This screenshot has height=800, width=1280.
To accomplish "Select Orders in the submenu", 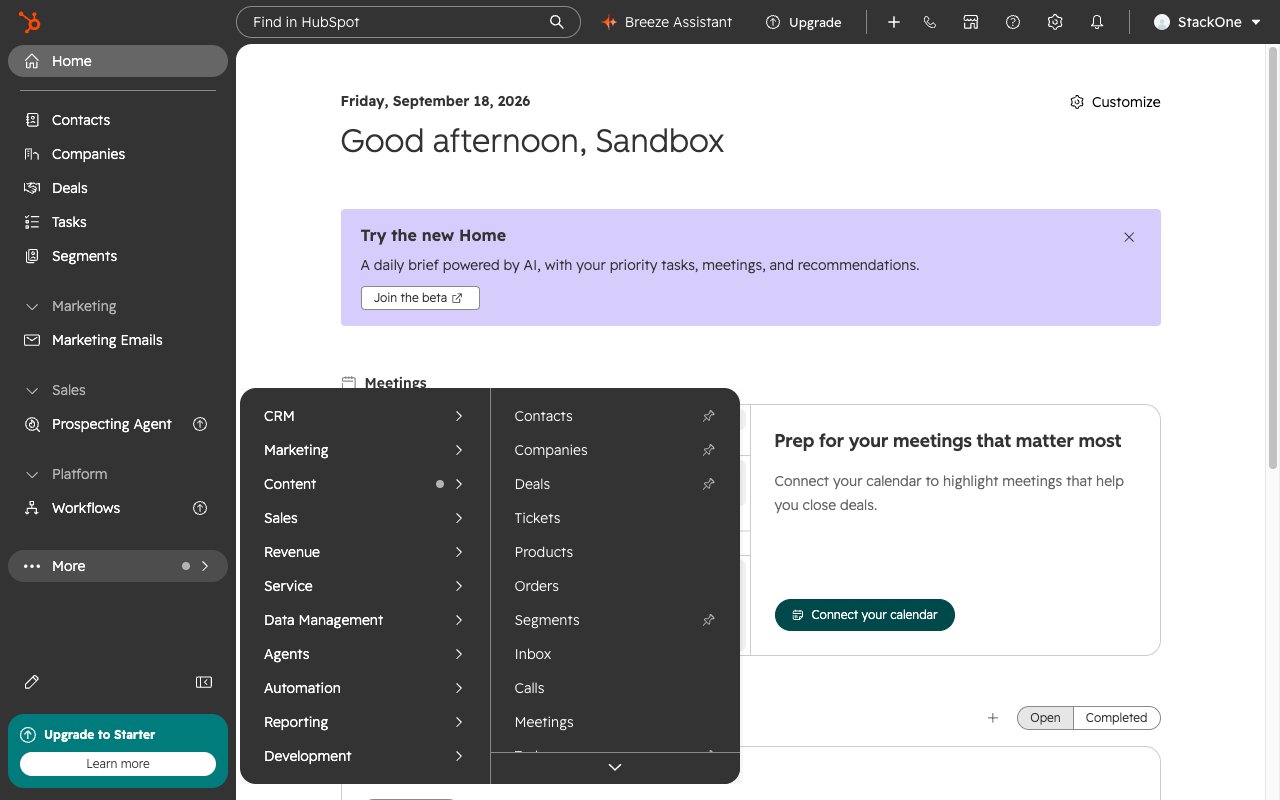I will coord(615,586).
